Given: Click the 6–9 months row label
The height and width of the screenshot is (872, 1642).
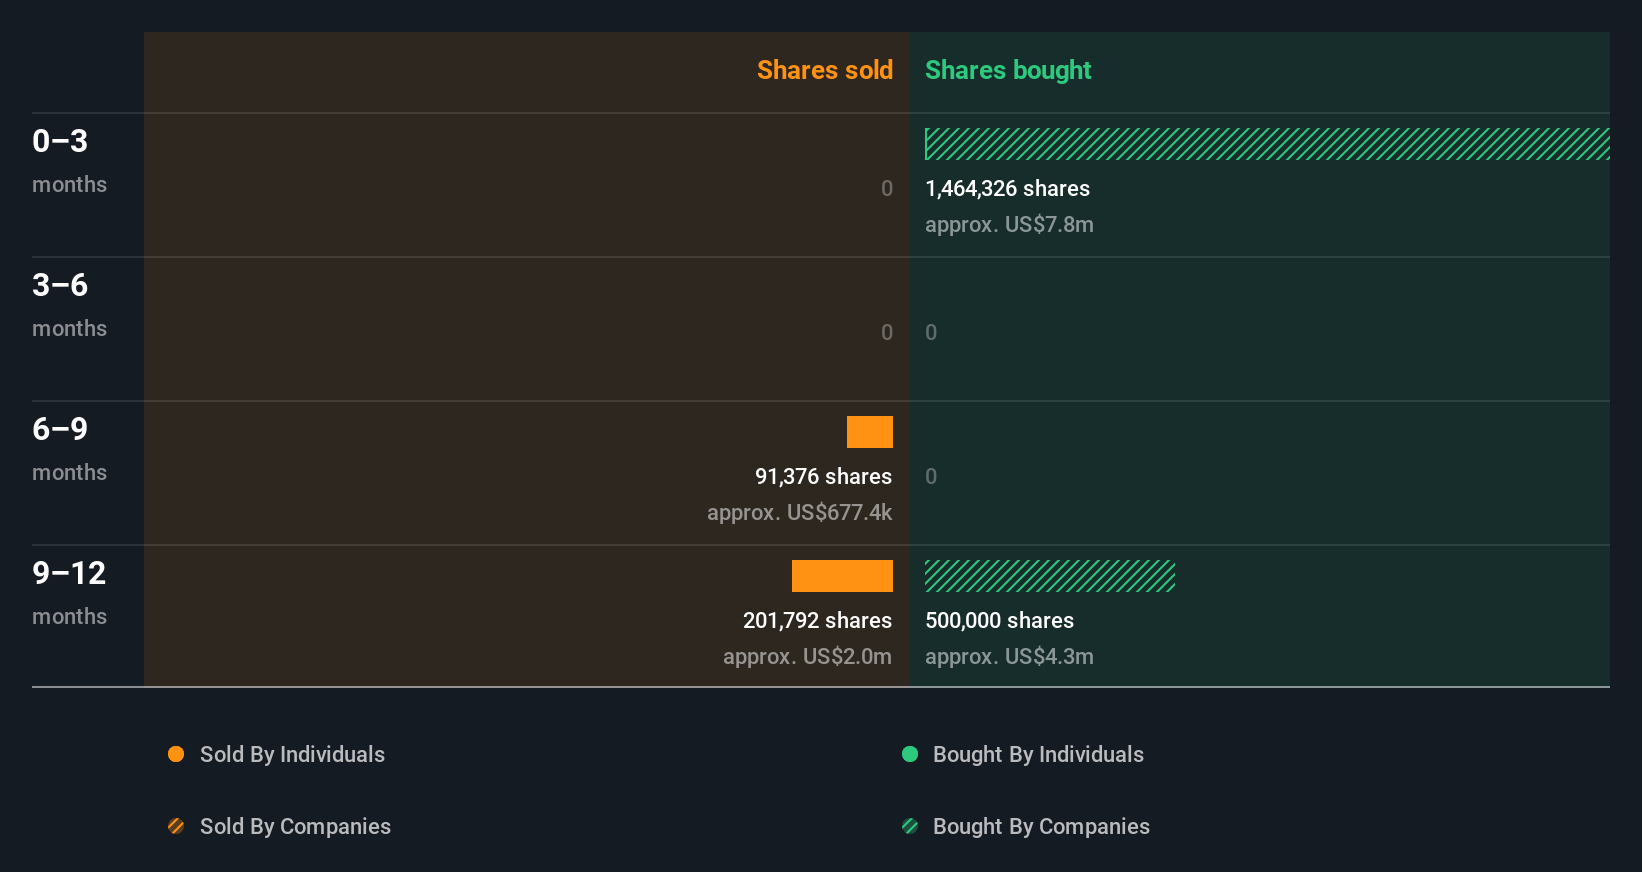Looking at the screenshot, I should tap(69, 449).
